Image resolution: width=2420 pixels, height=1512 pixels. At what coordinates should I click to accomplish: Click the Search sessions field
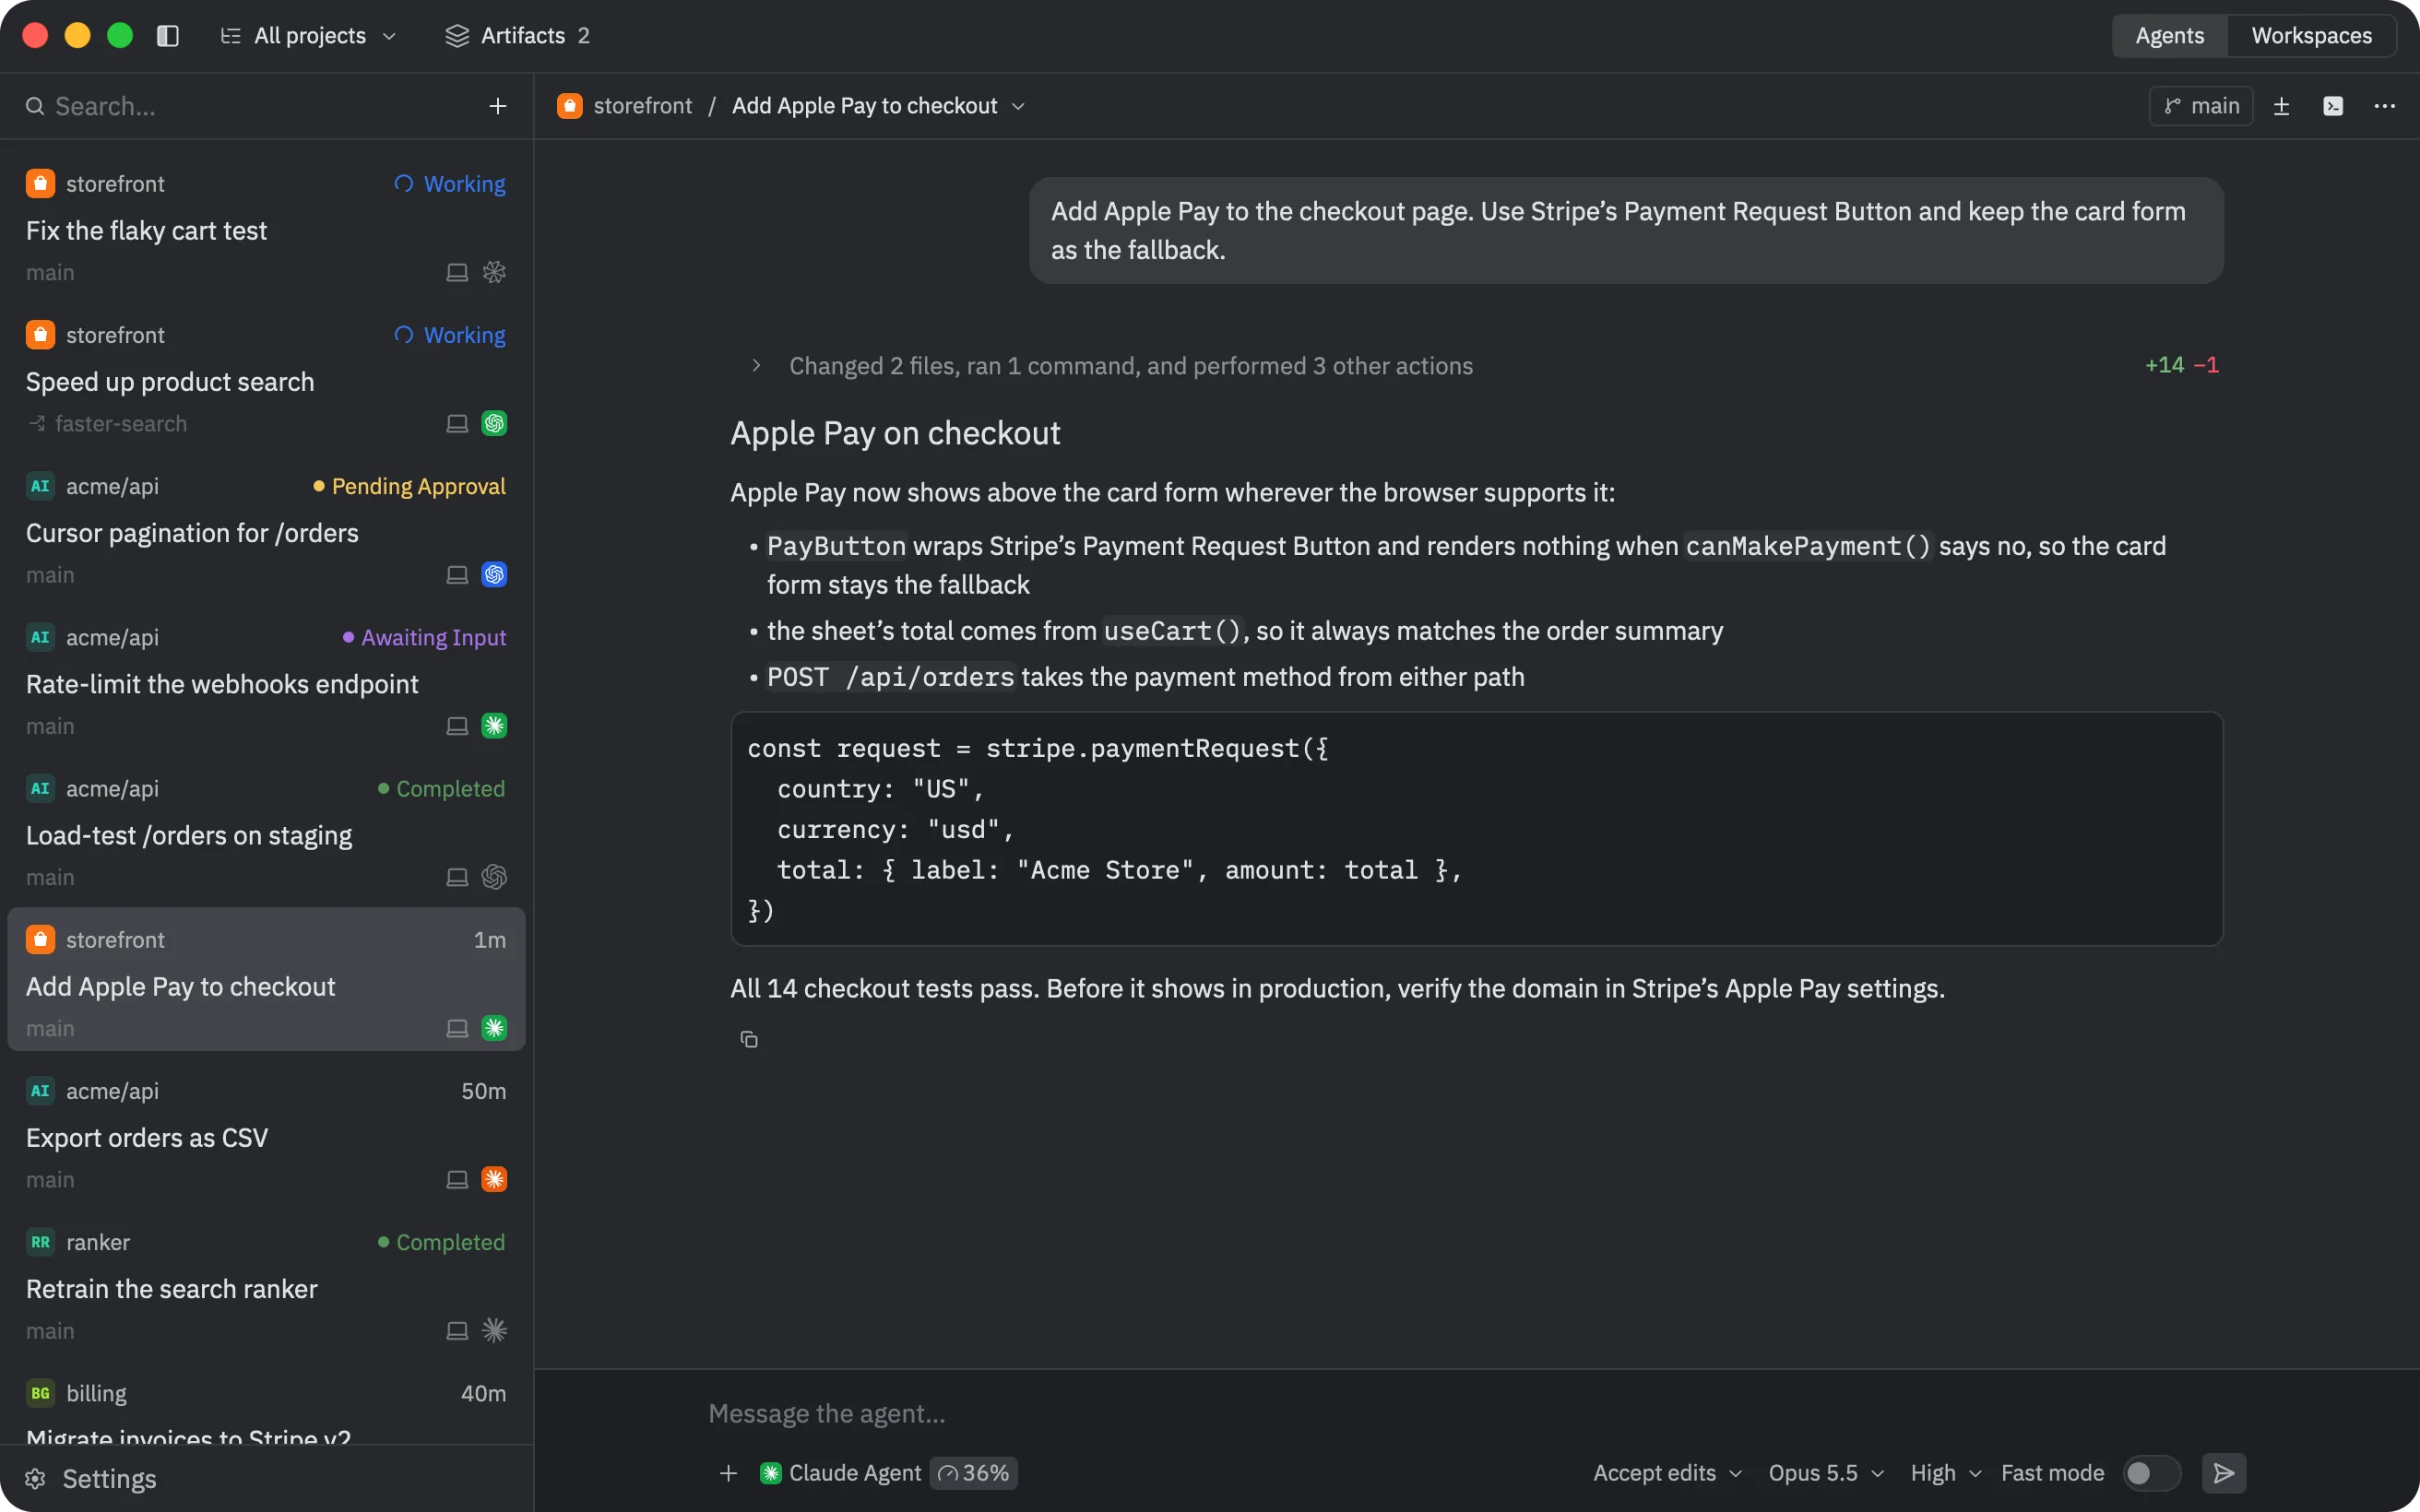click(250, 106)
